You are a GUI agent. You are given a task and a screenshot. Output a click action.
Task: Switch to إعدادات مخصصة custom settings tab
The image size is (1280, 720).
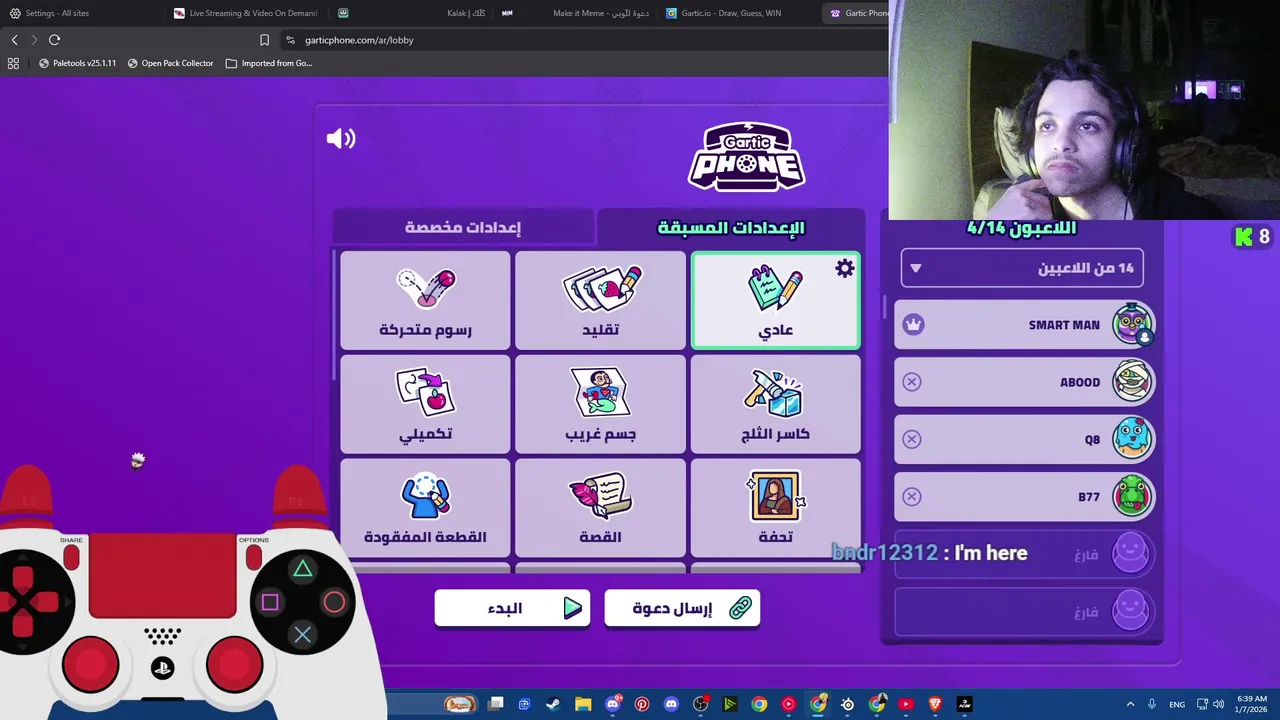[x=463, y=227]
